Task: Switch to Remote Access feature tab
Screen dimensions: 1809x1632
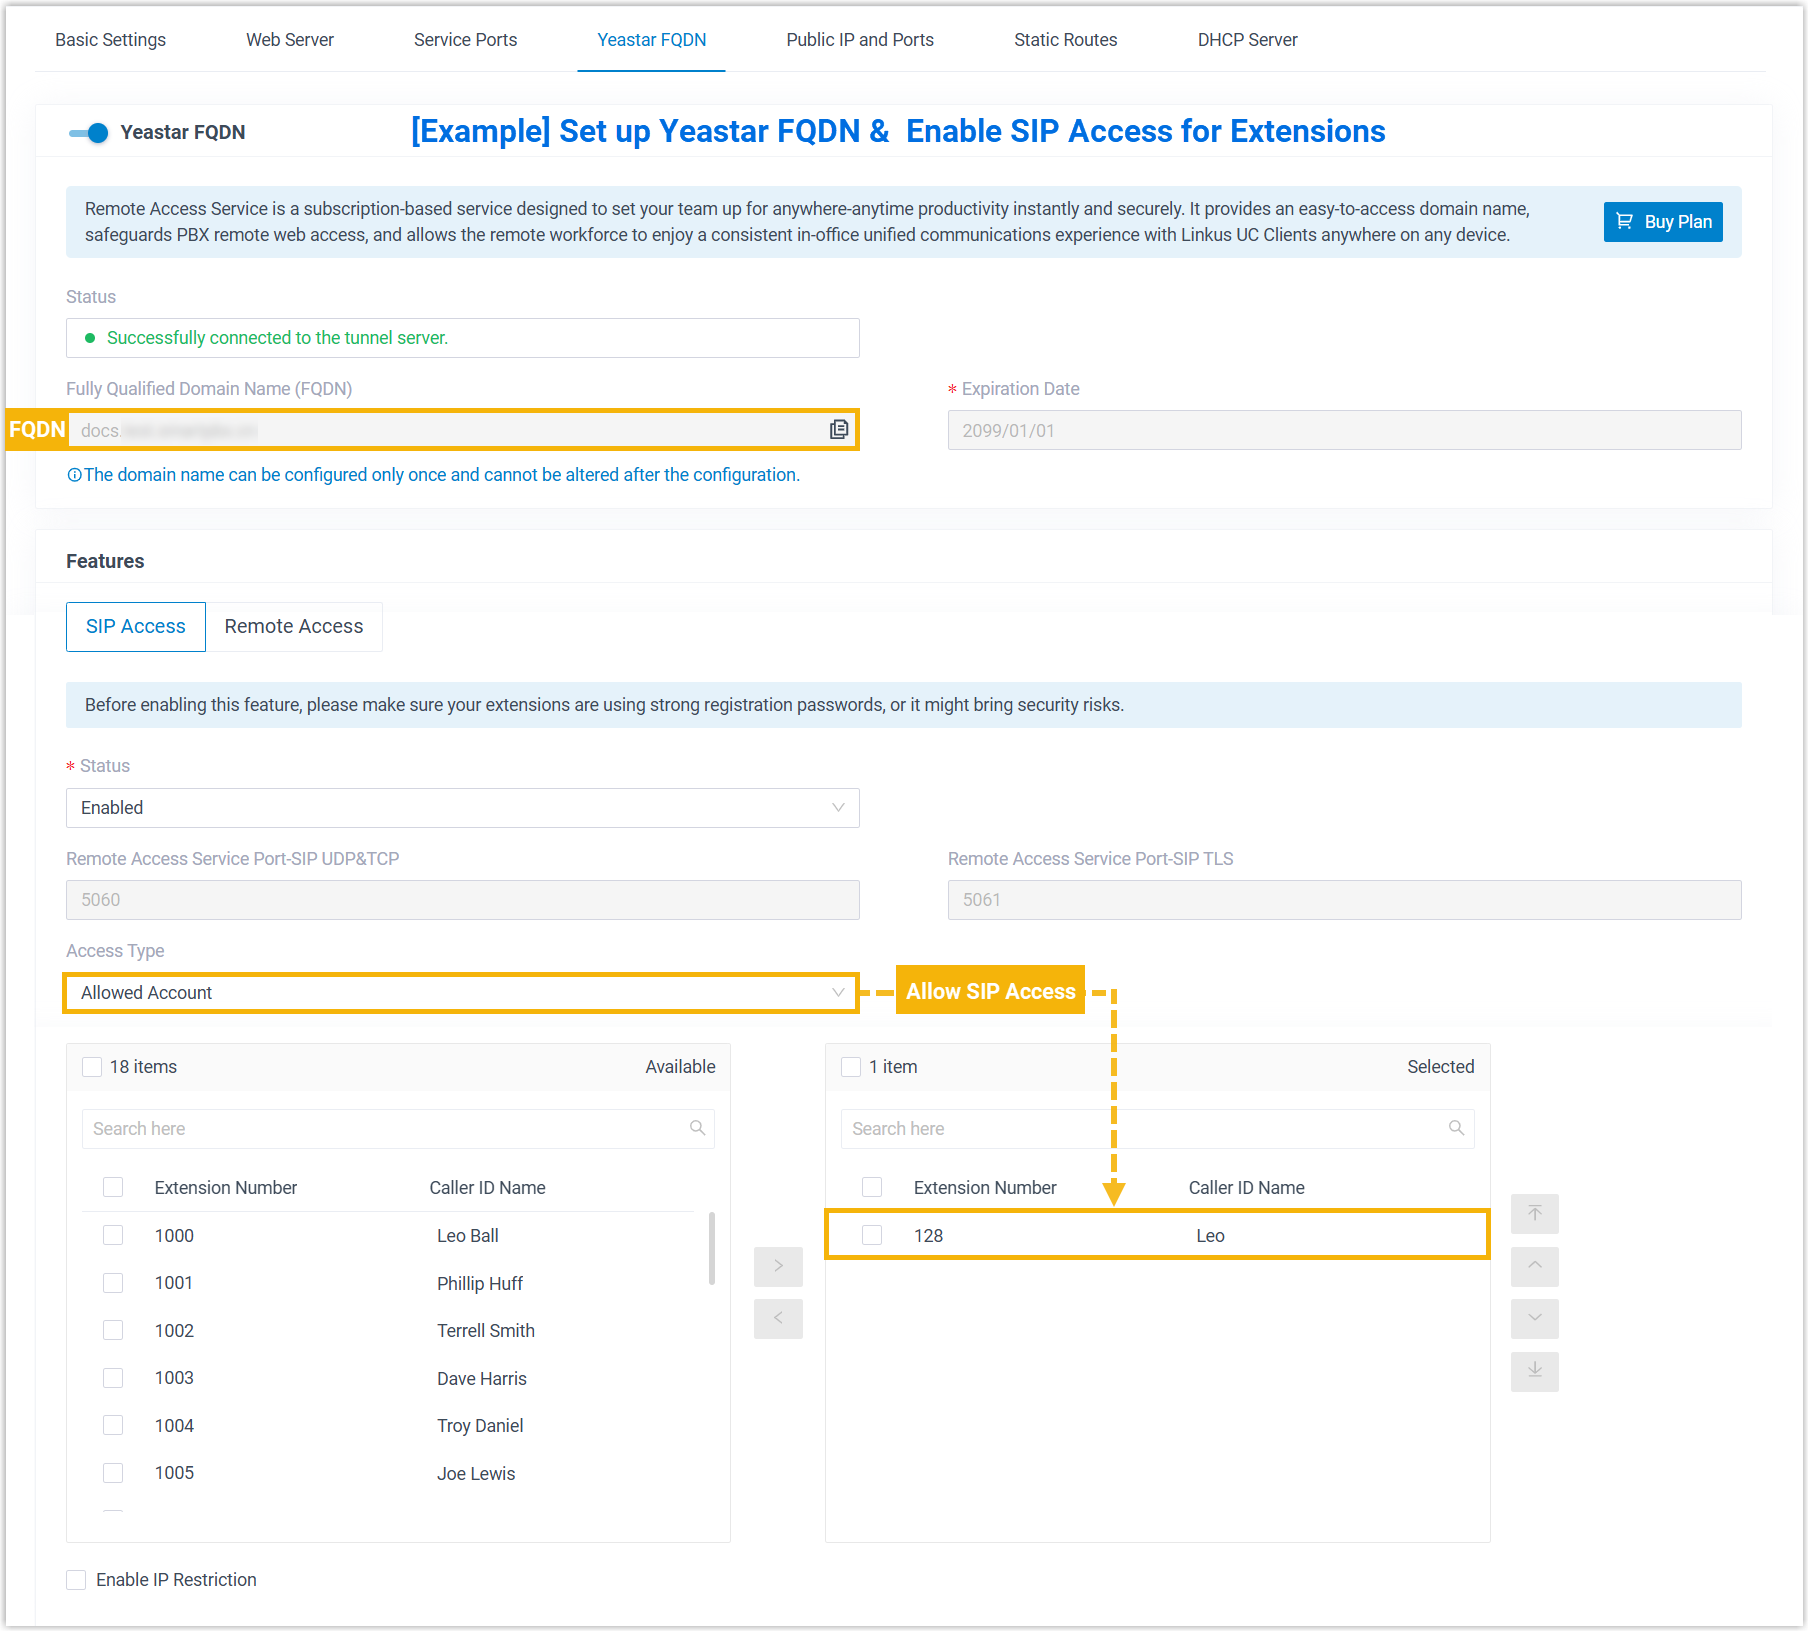Action: point(294,627)
